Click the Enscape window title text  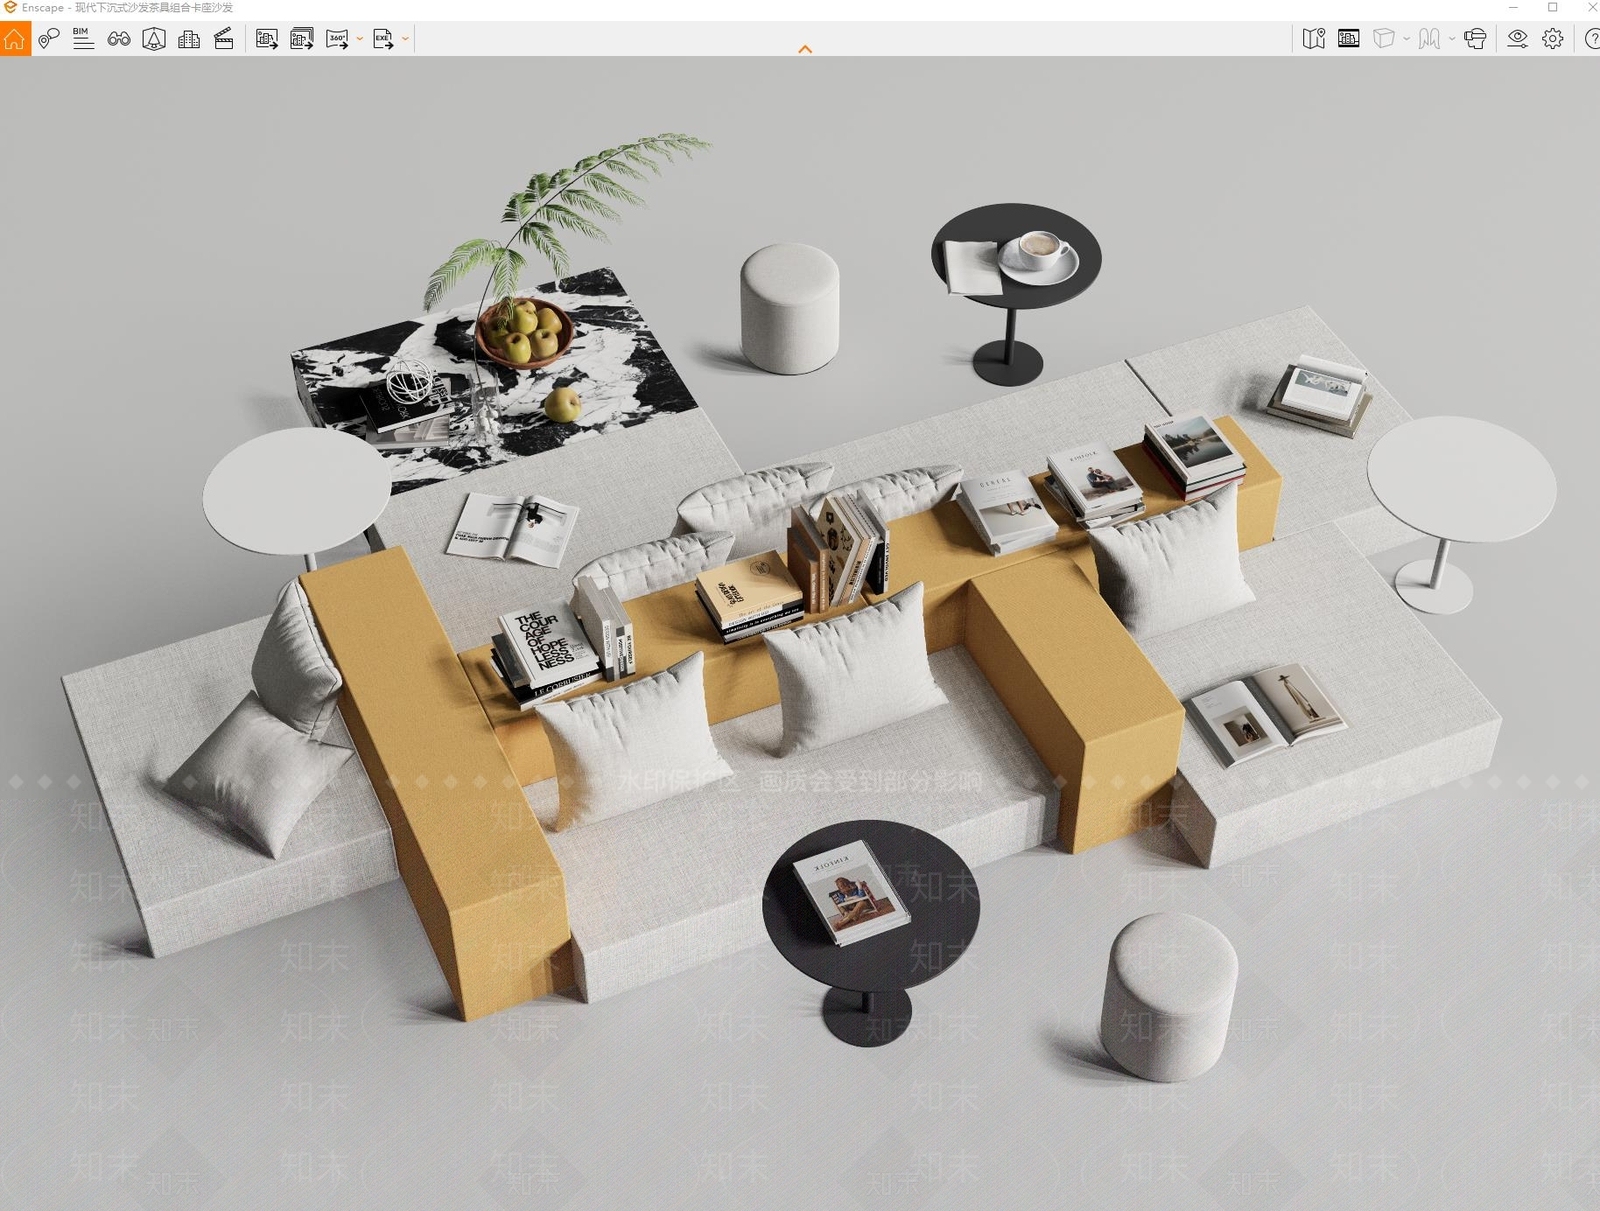coord(127,8)
